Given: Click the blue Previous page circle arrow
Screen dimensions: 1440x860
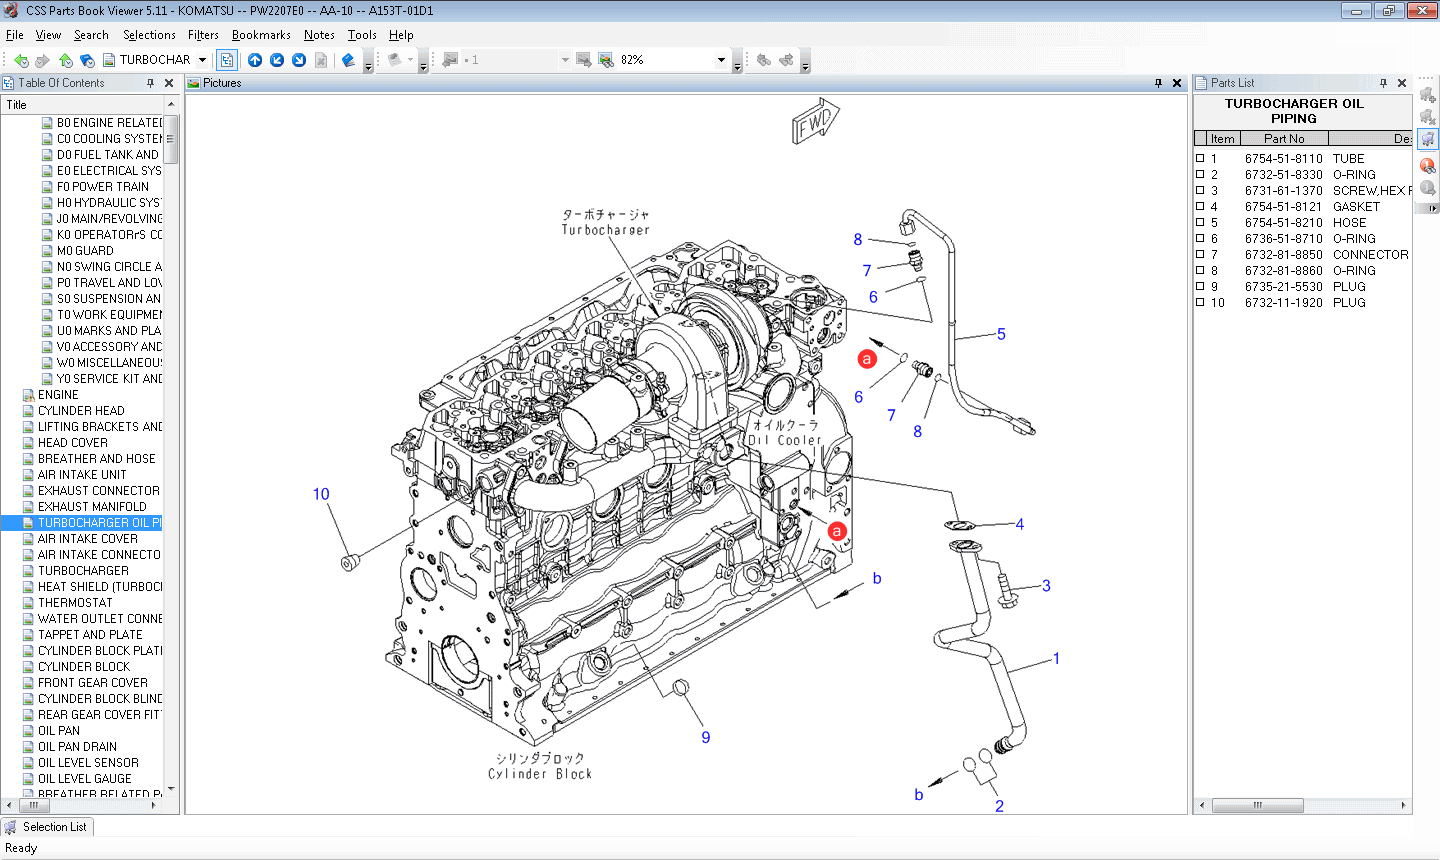Looking at the screenshot, I should pos(278,60).
